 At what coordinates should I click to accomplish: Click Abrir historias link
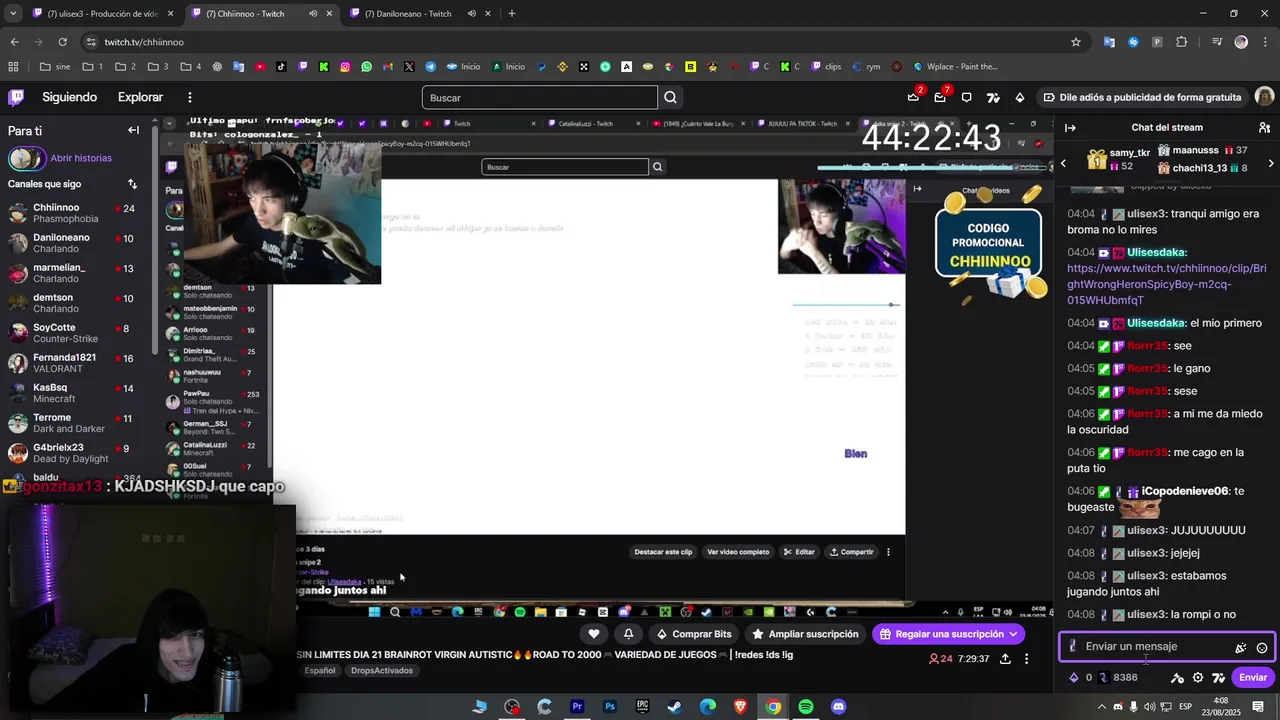pyautogui.click(x=81, y=158)
